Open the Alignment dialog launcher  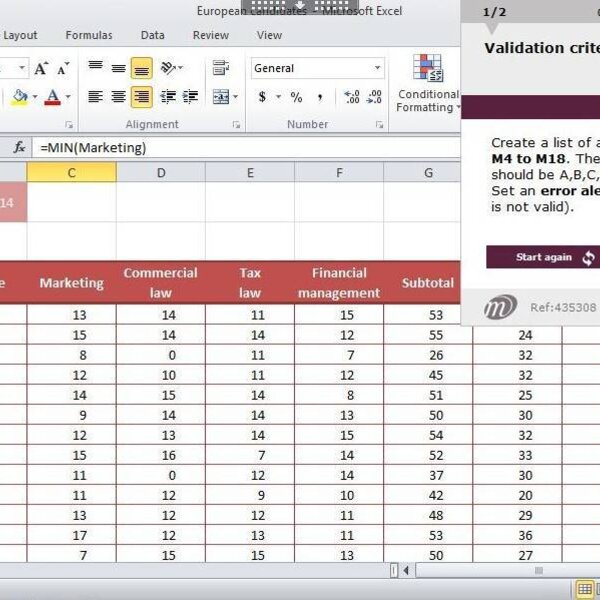point(236,125)
